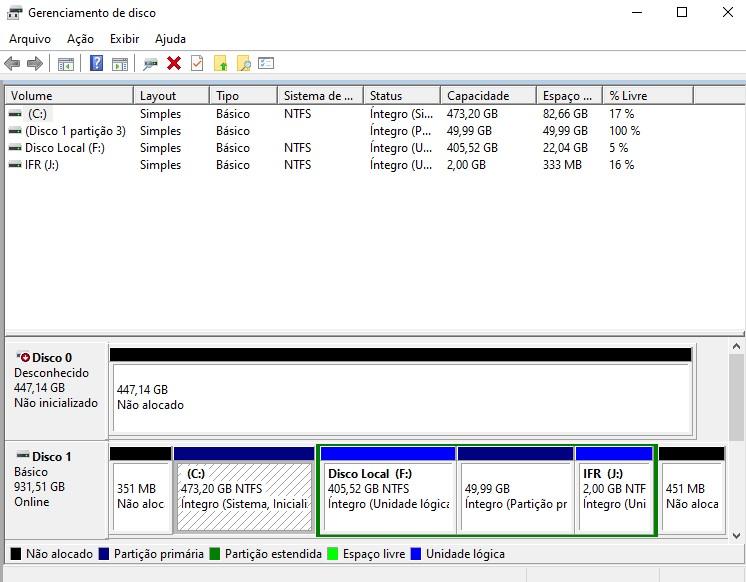Sort by the Status column header
This screenshot has height=582, width=746.
[x=402, y=96]
